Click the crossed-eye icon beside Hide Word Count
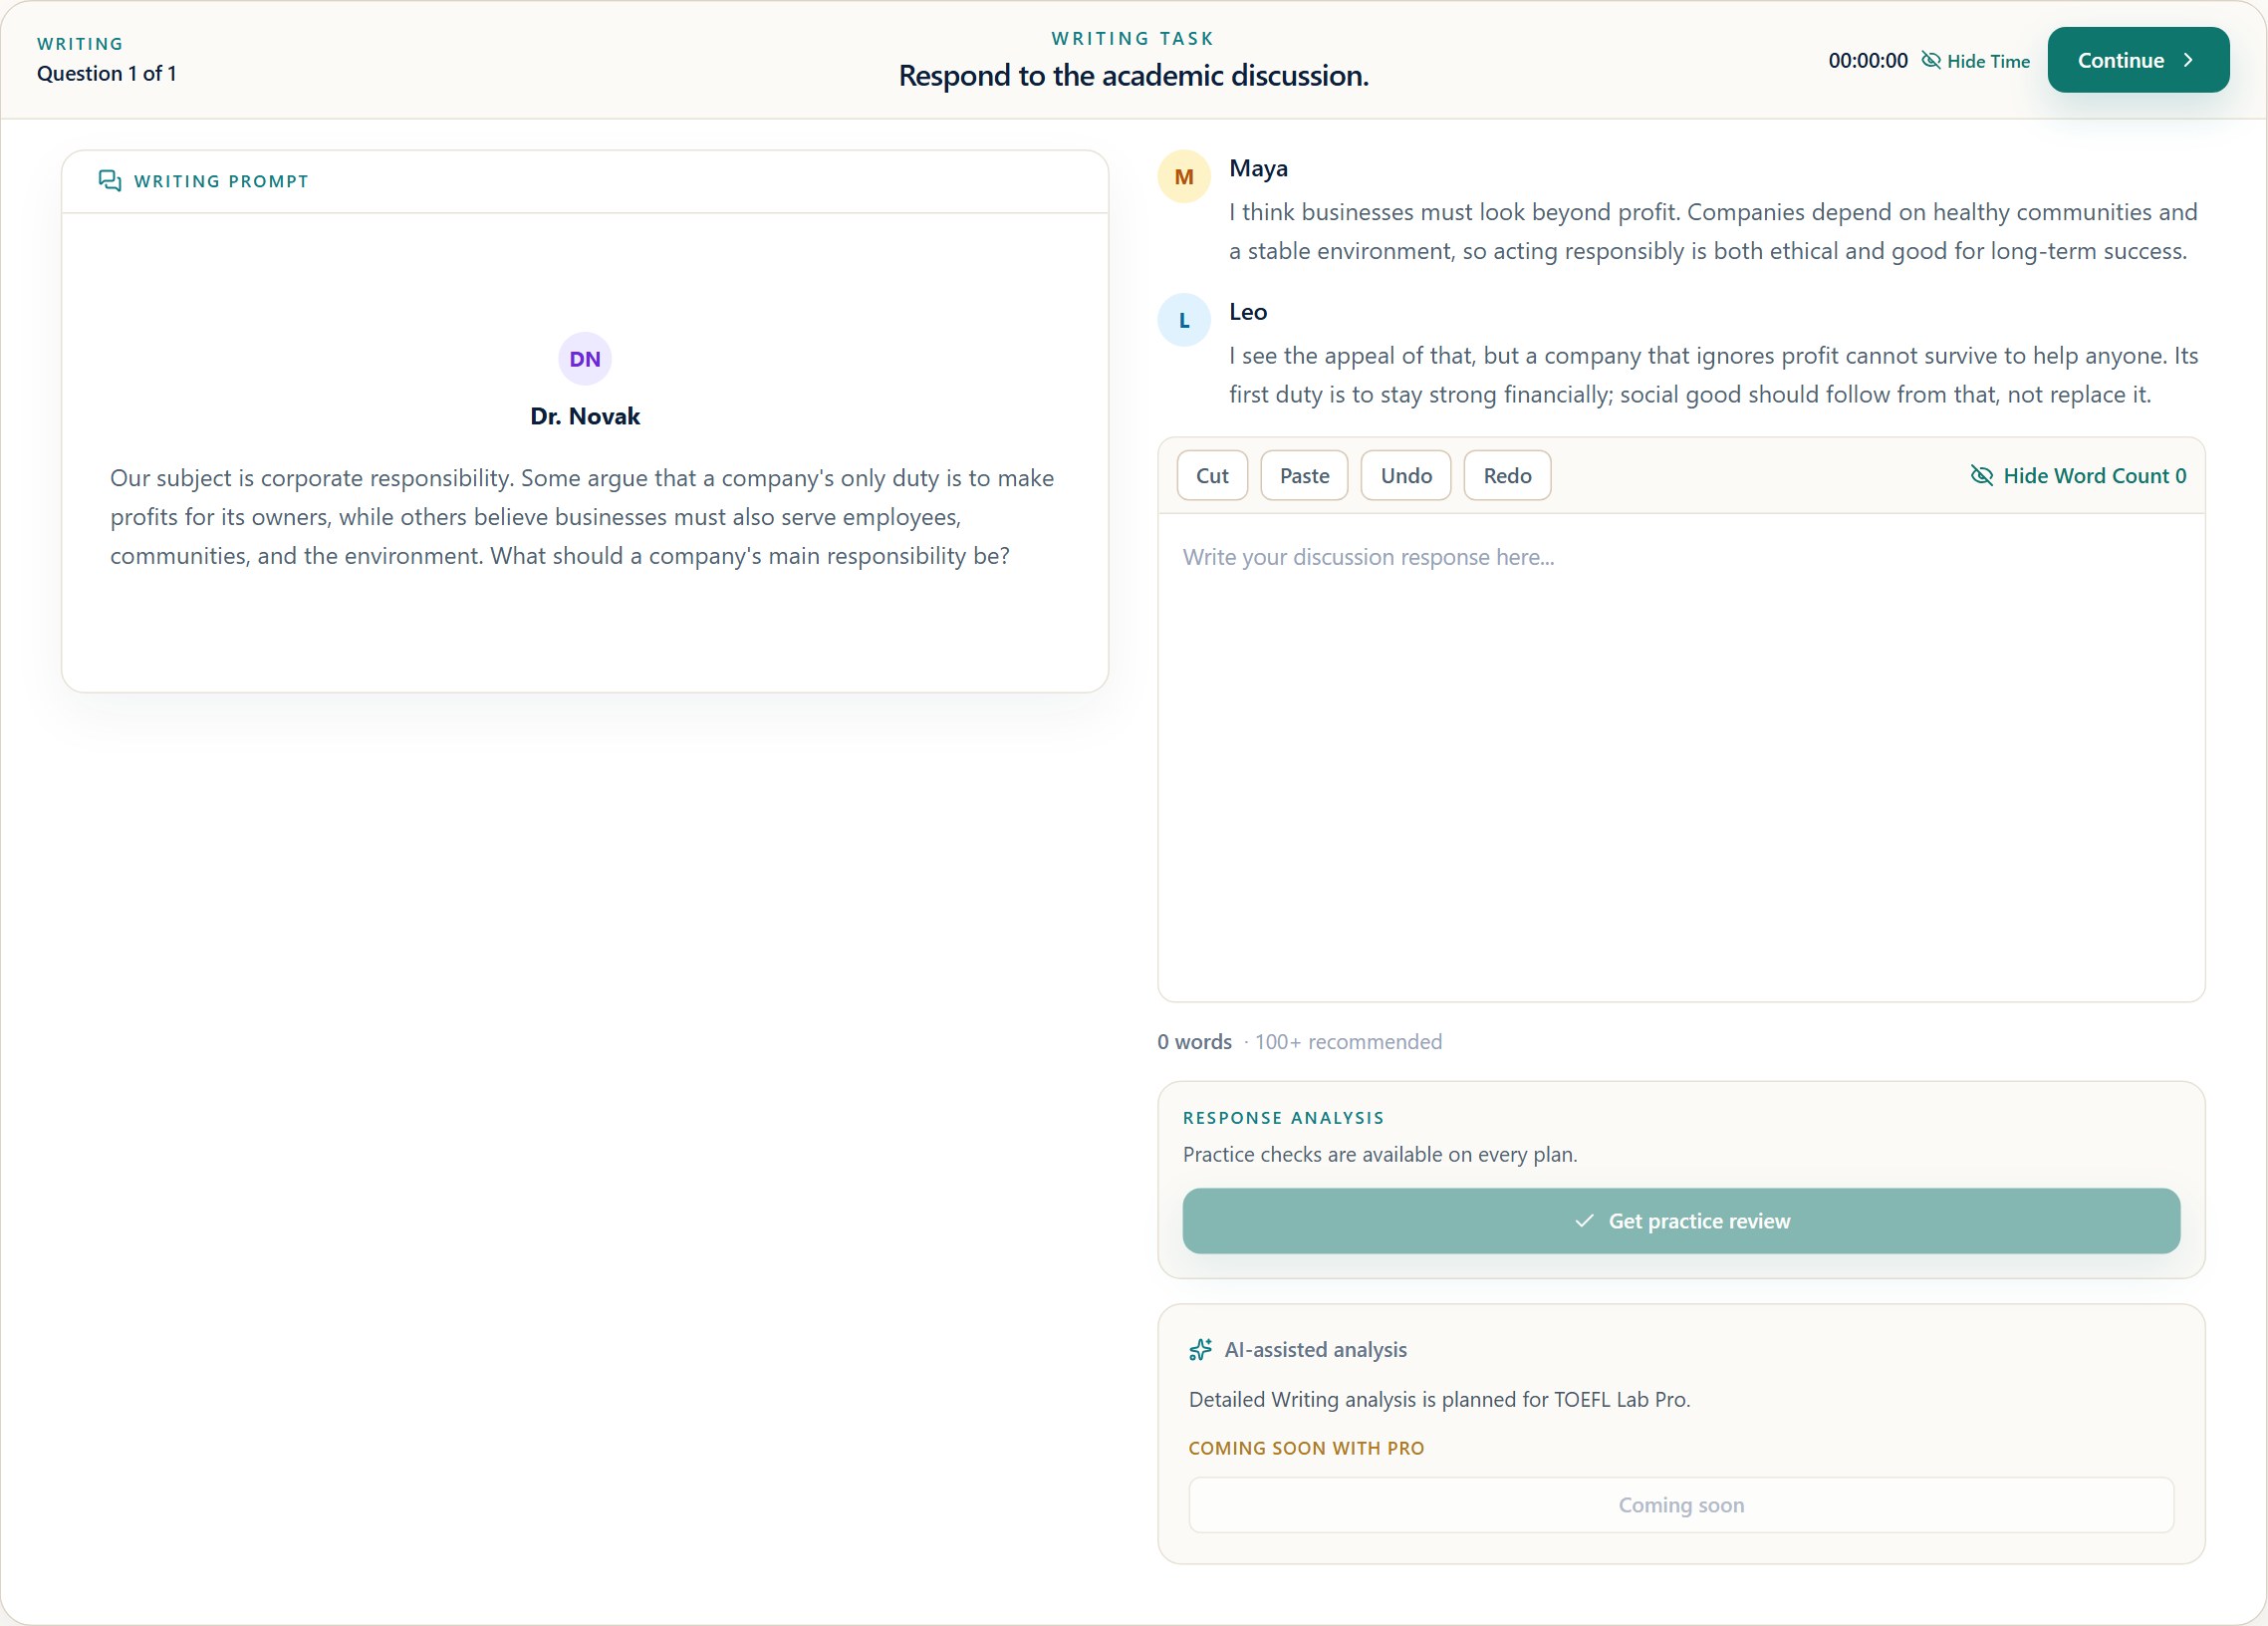This screenshot has width=2268, height=1626. pyautogui.click(x=1981, y=476)
